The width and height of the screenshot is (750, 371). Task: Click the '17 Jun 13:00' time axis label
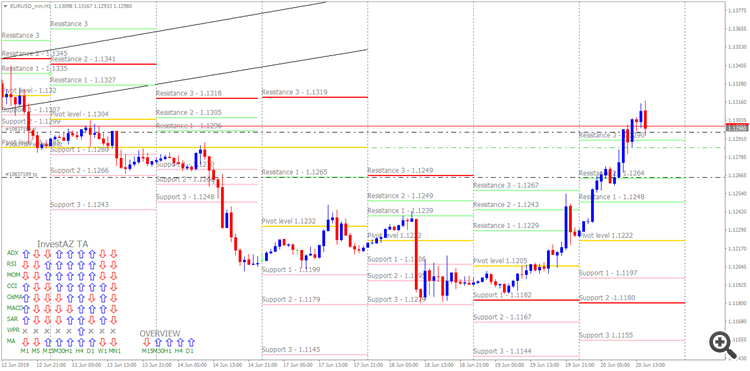point(334,364)
